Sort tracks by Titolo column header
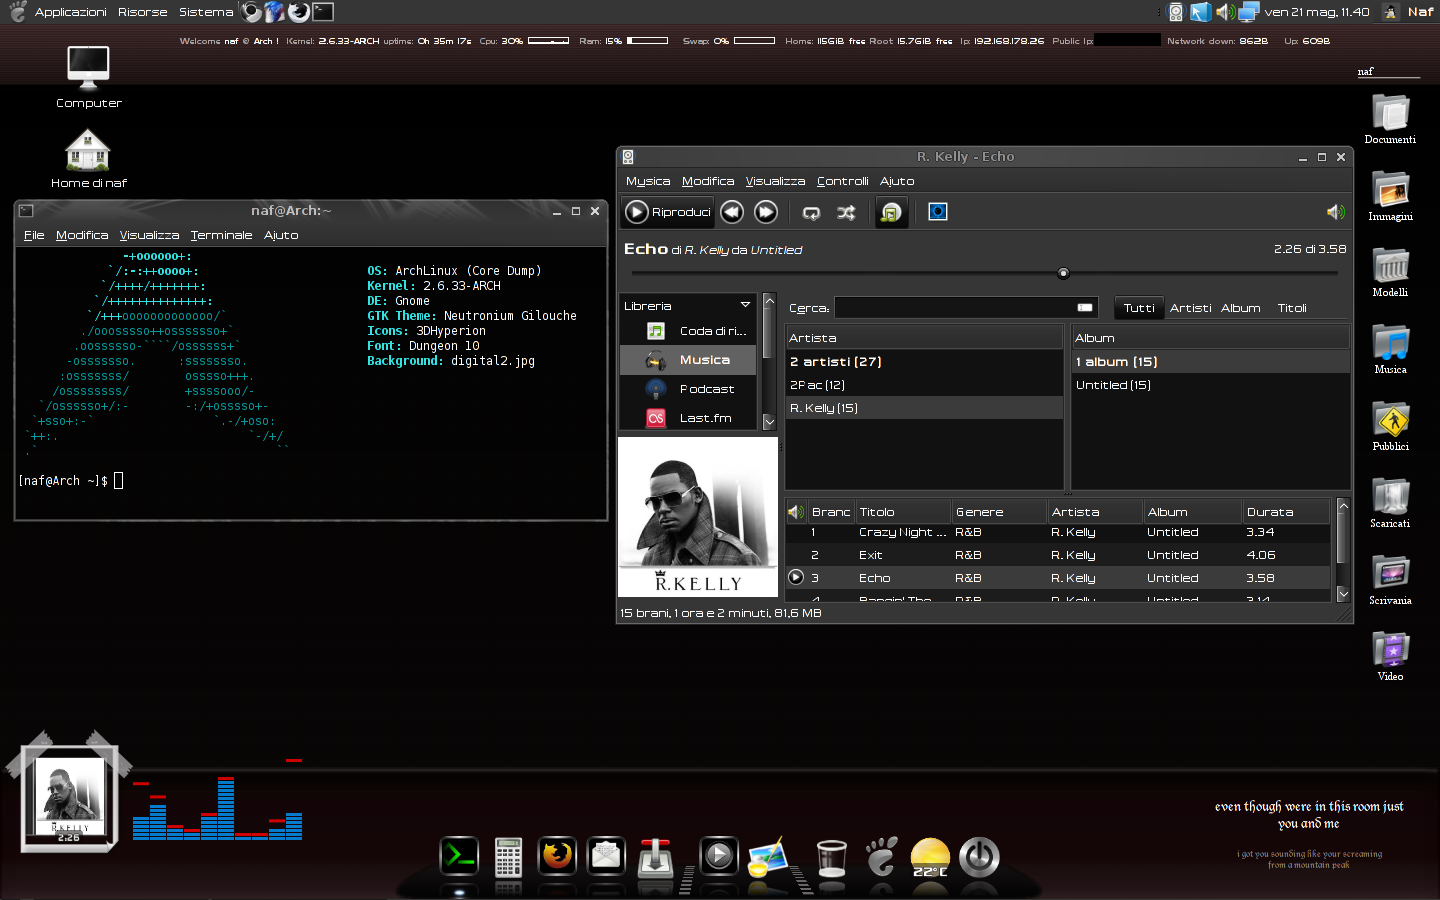This screenshot has height=900, width=1440. coord(903,512)
